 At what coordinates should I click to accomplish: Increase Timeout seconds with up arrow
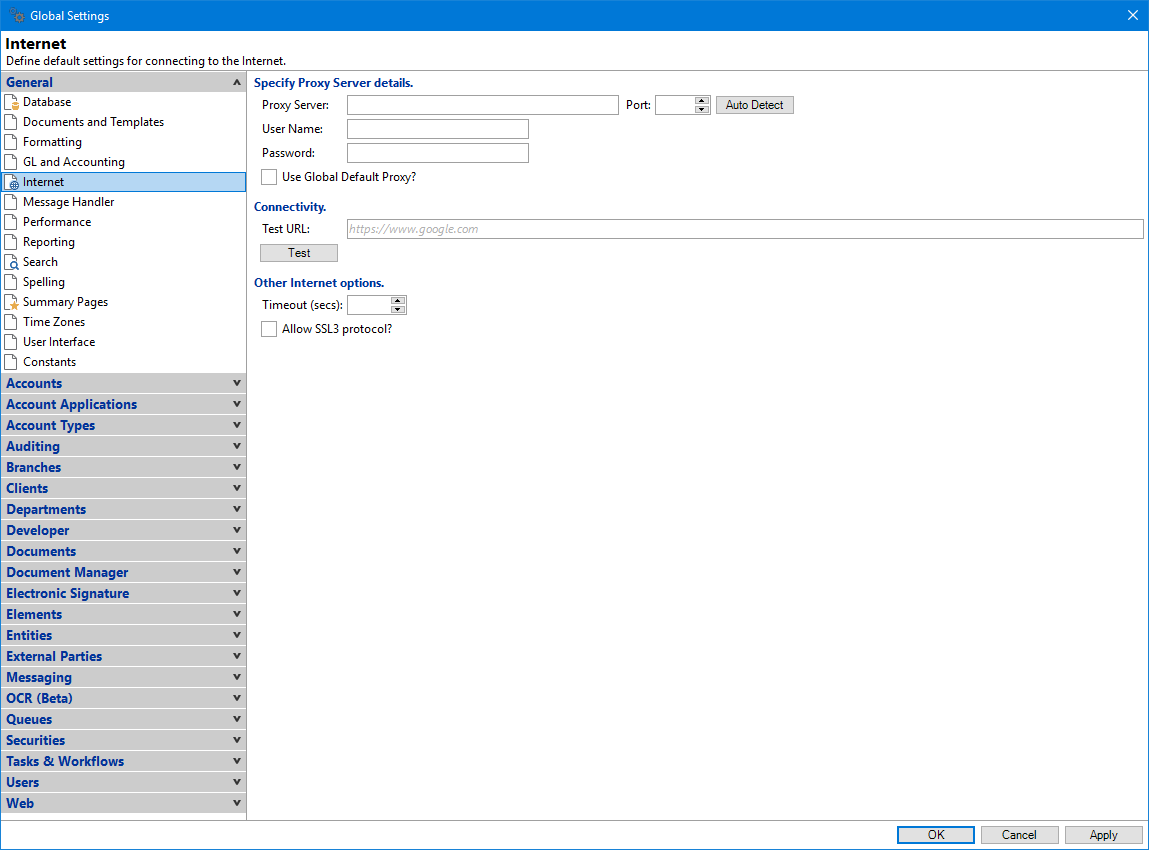pos(398,300)
